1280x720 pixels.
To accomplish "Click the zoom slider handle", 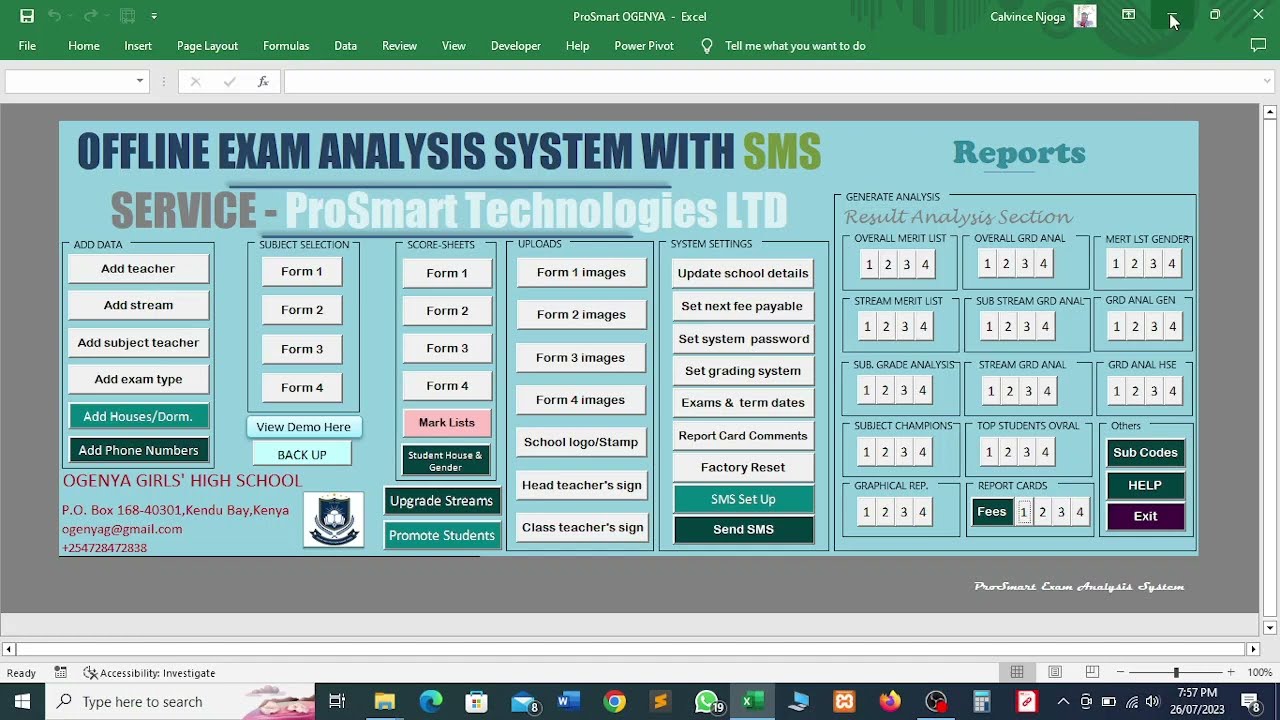I will pyautogui.click(x=1176, y=673).
